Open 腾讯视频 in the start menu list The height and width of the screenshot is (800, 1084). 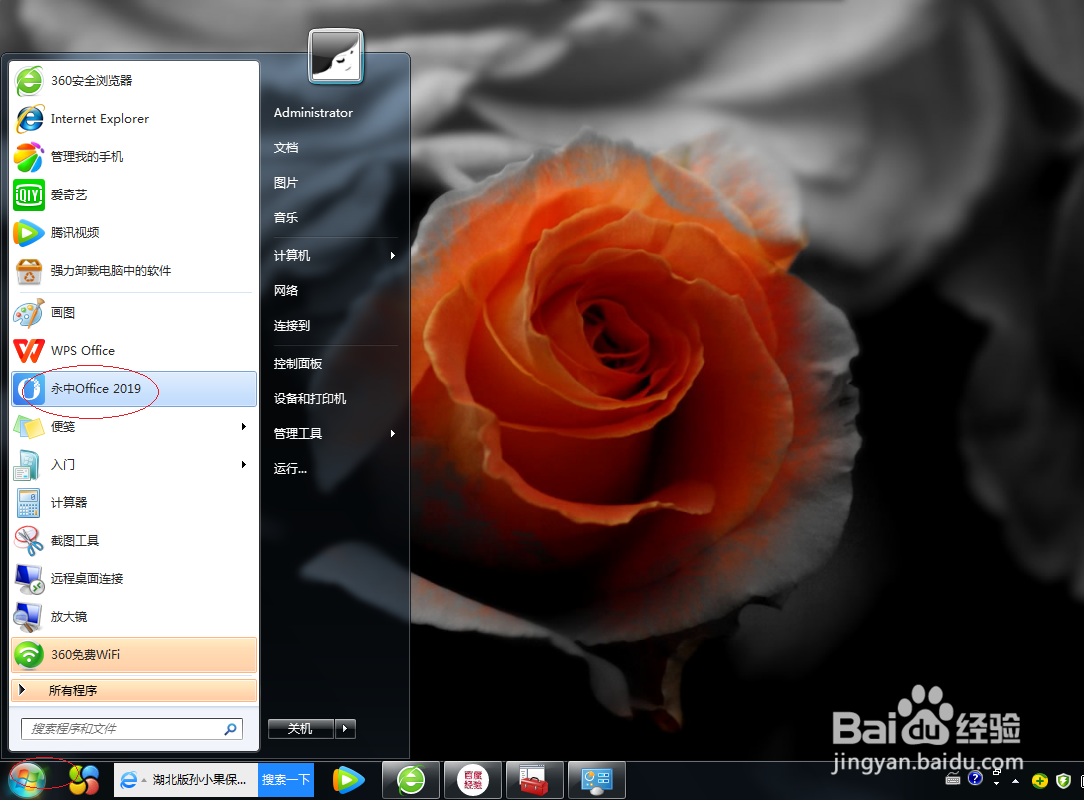[134, 233]
